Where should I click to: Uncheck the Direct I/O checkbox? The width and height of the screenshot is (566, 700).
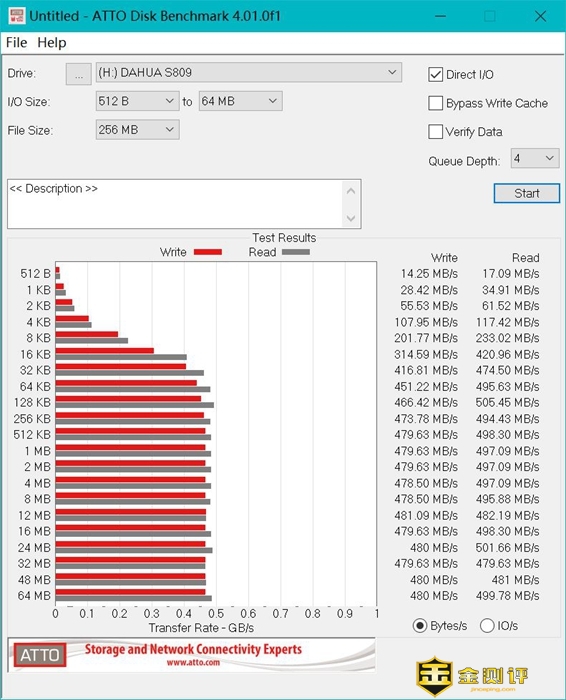[x=435, y=75]
